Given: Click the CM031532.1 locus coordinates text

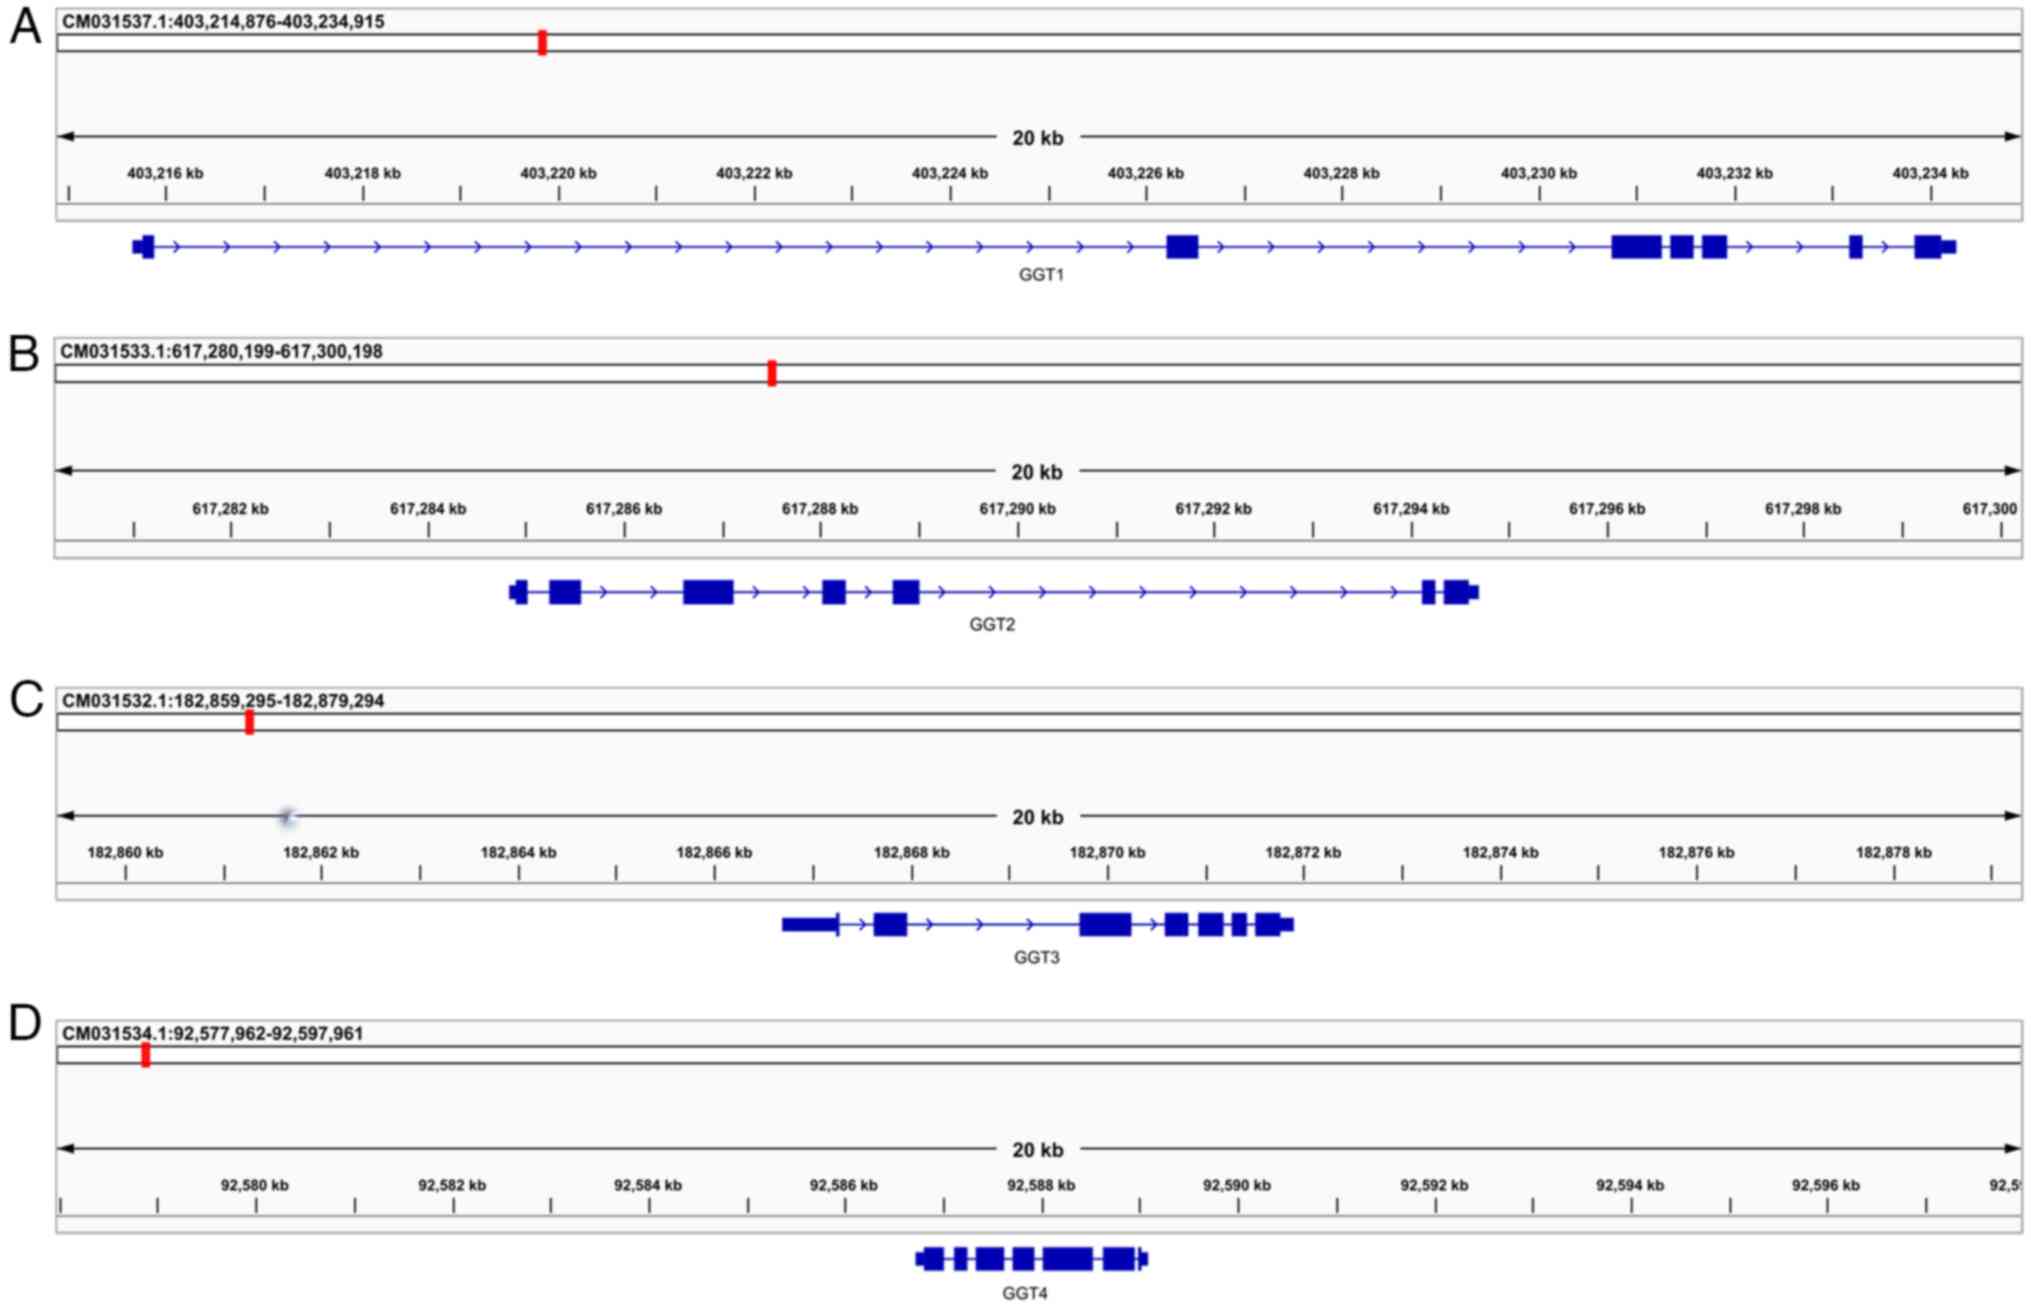Looking at the screenshot, I should pos(223,701).
